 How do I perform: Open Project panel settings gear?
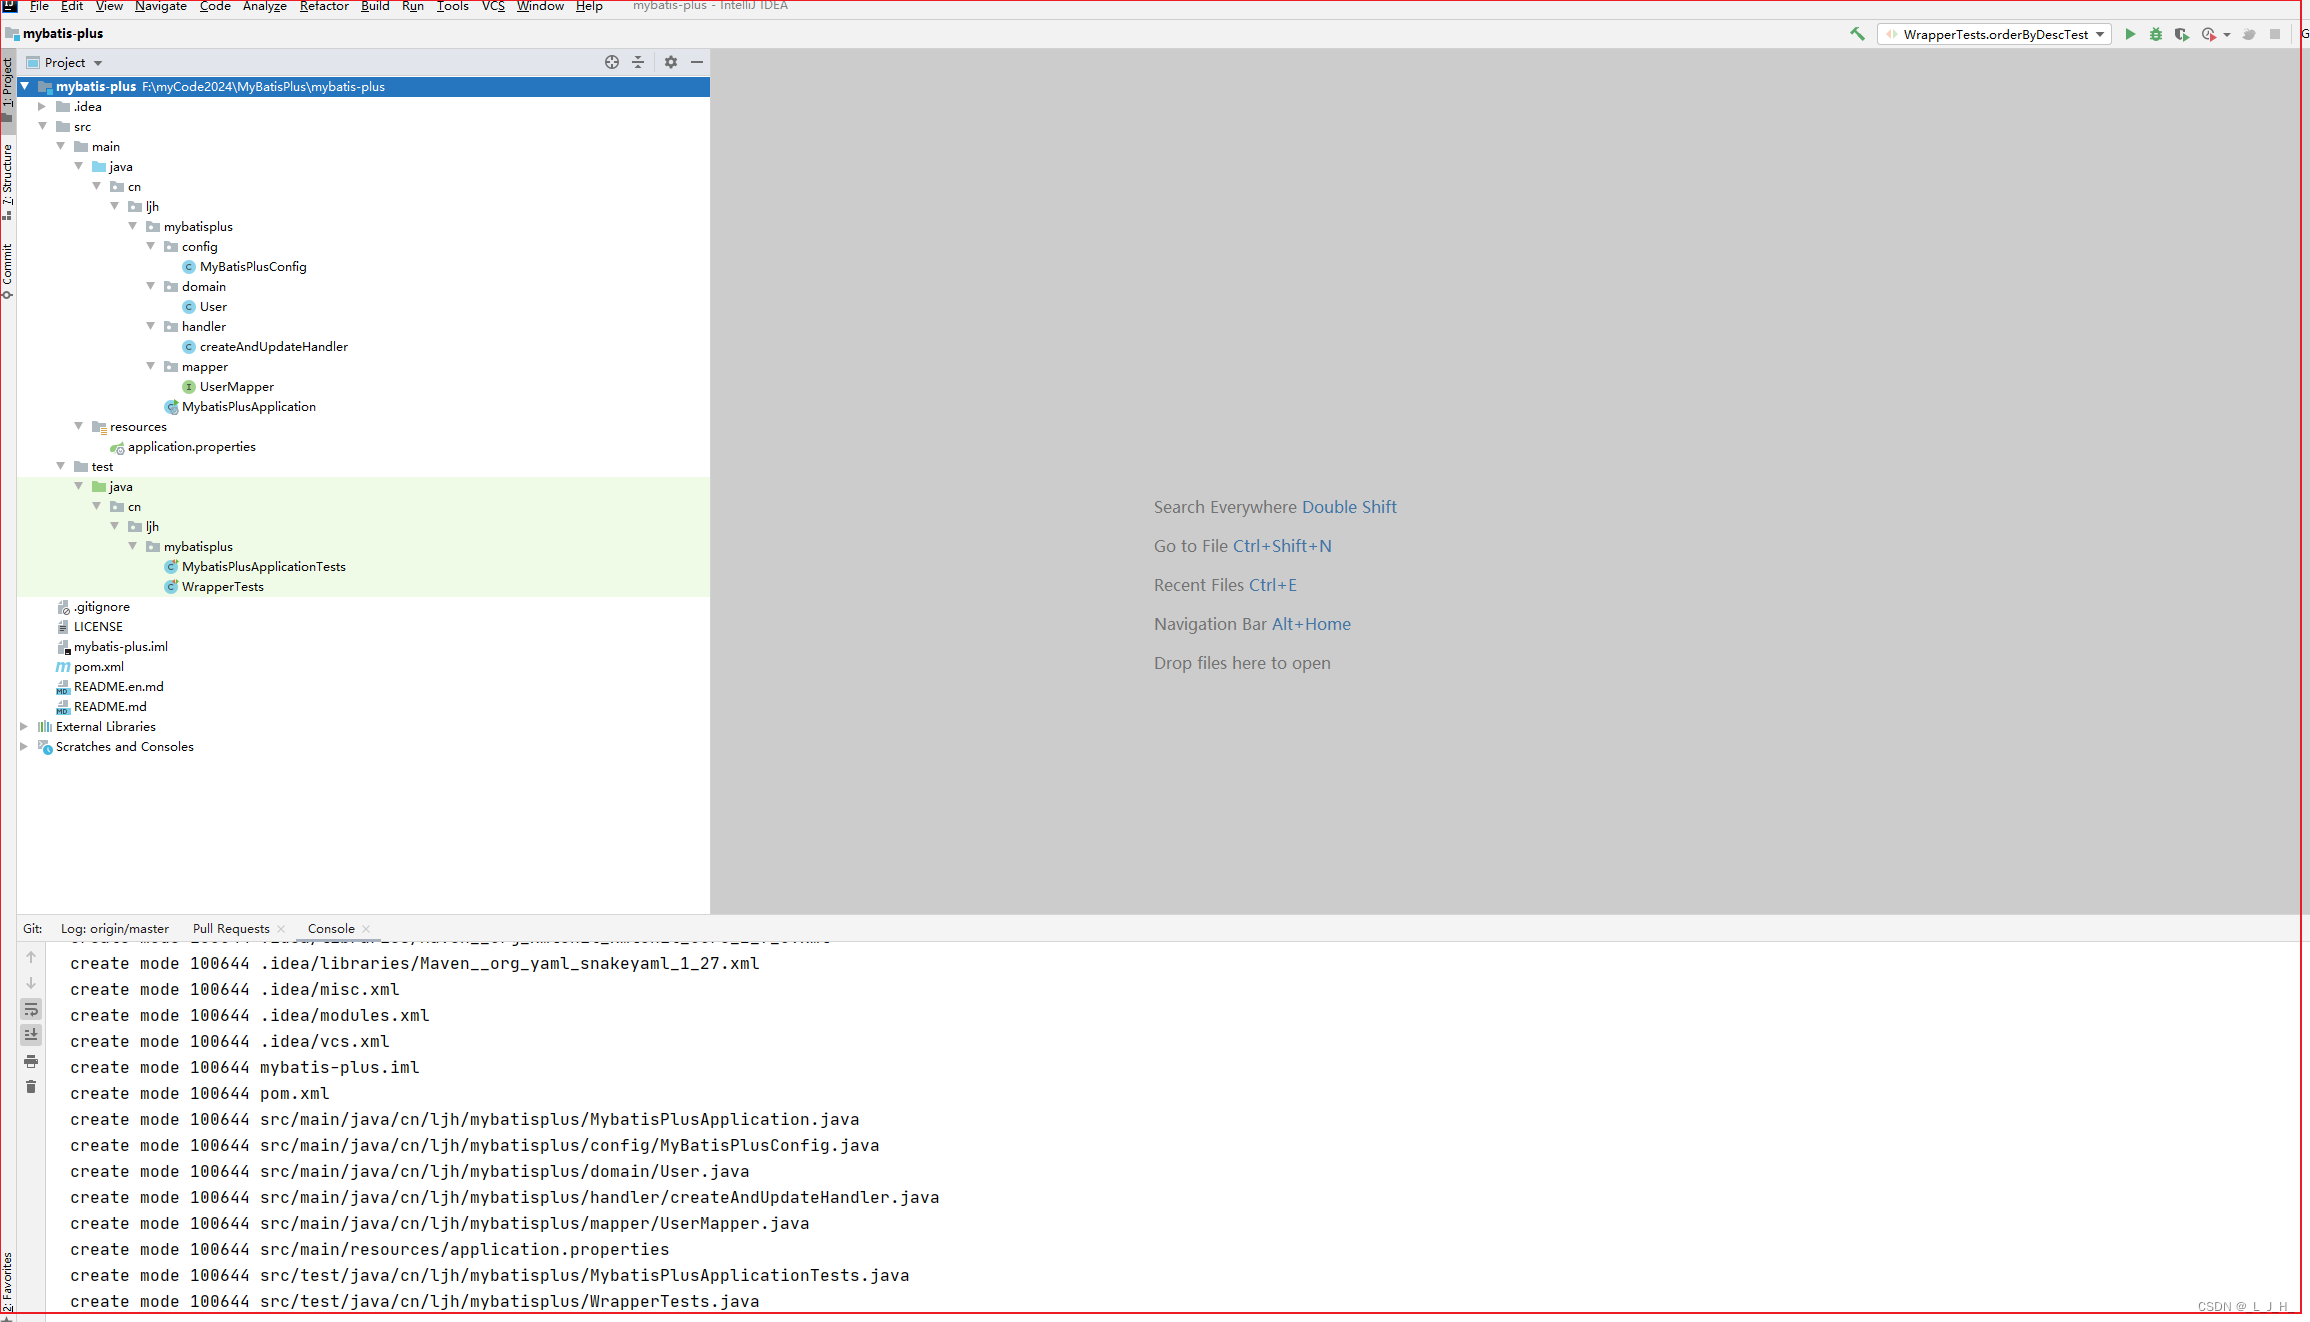point(671,62)
